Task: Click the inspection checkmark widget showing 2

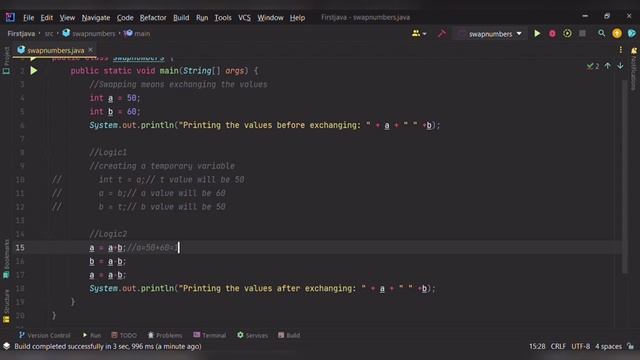Action: (x=593, y=66)
